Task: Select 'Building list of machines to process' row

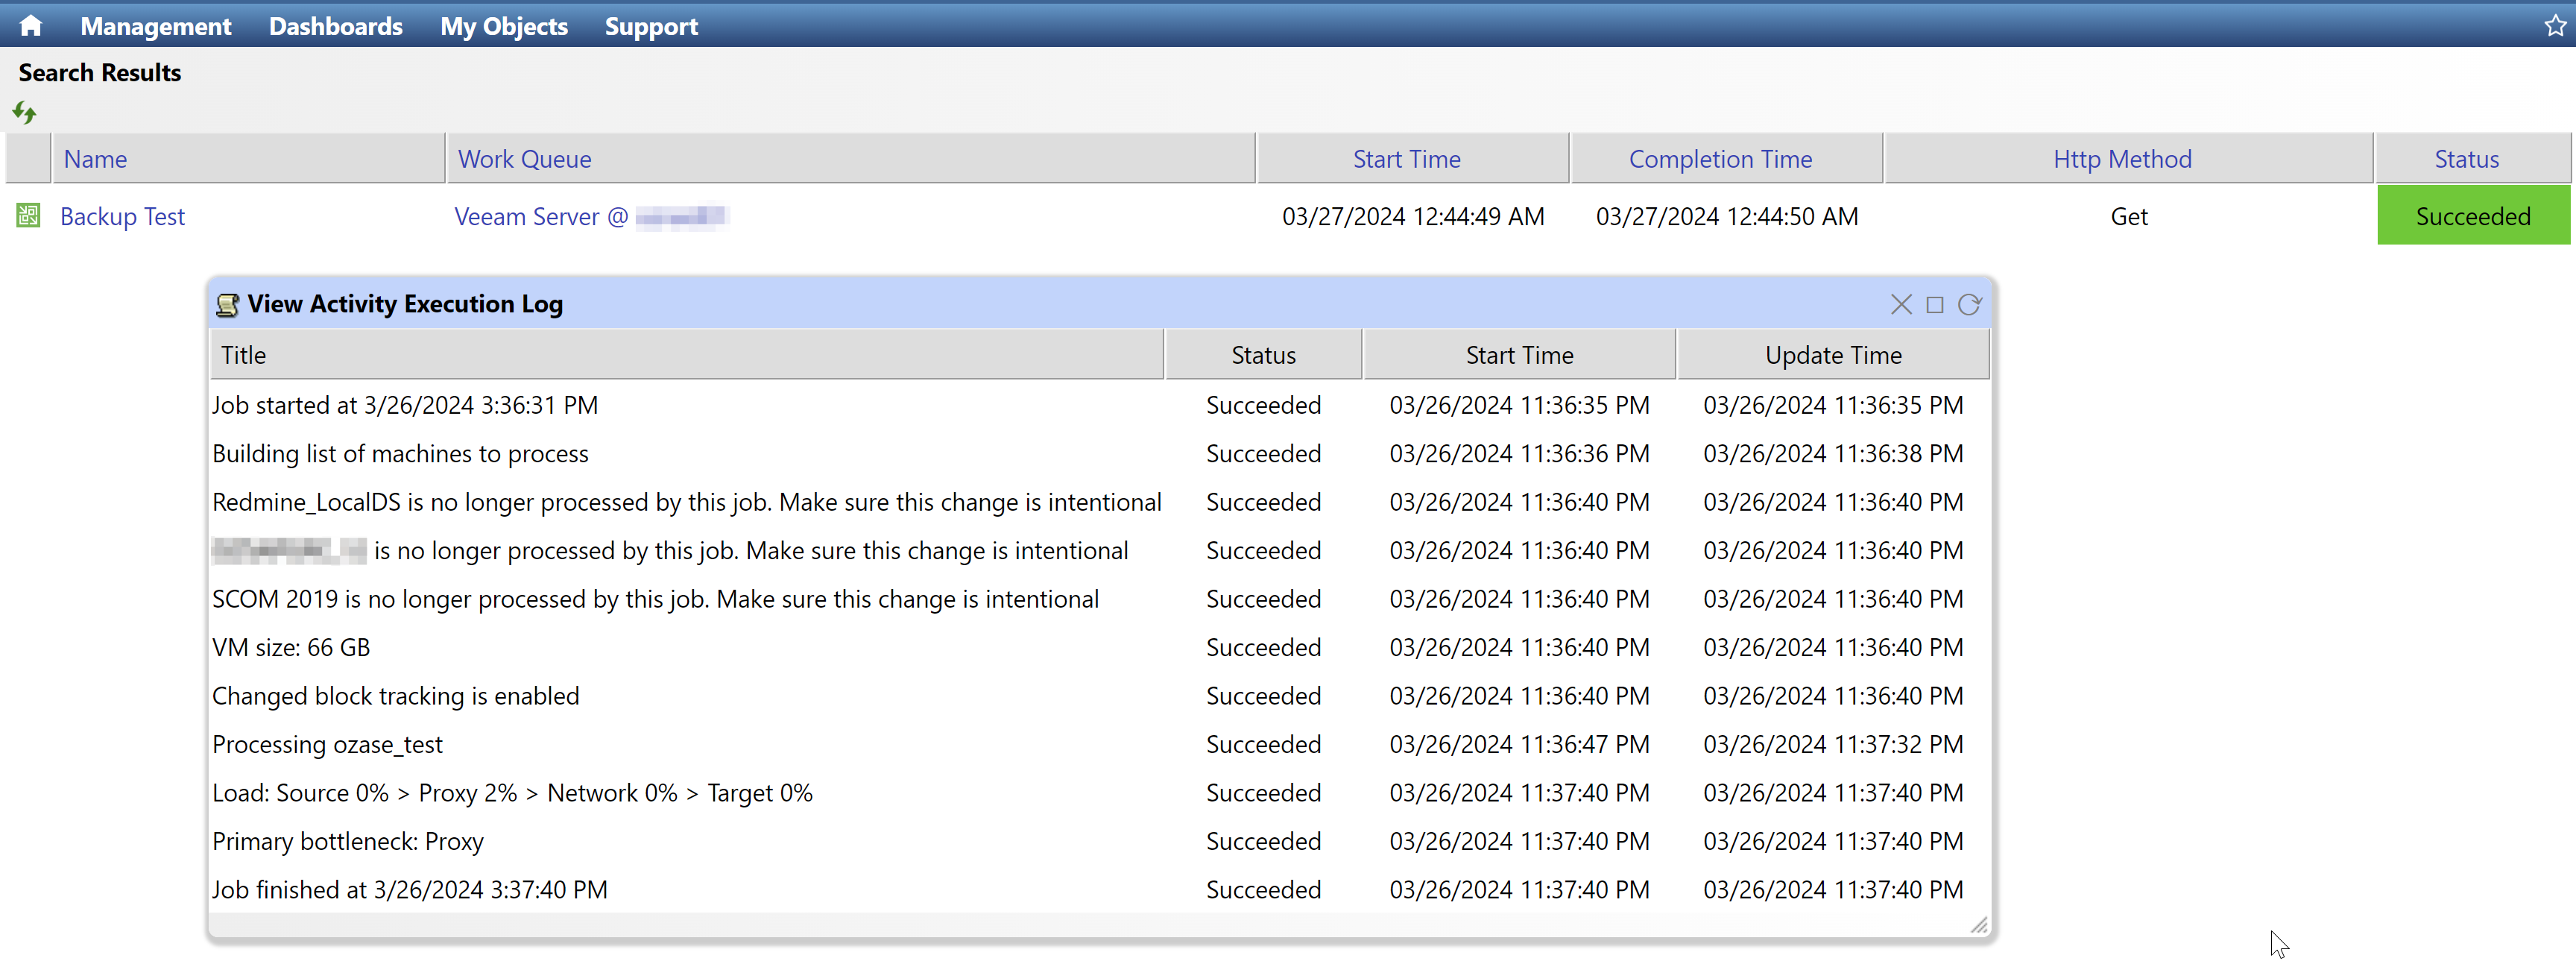Action: pyautogui.click(x=1099, y=453)
